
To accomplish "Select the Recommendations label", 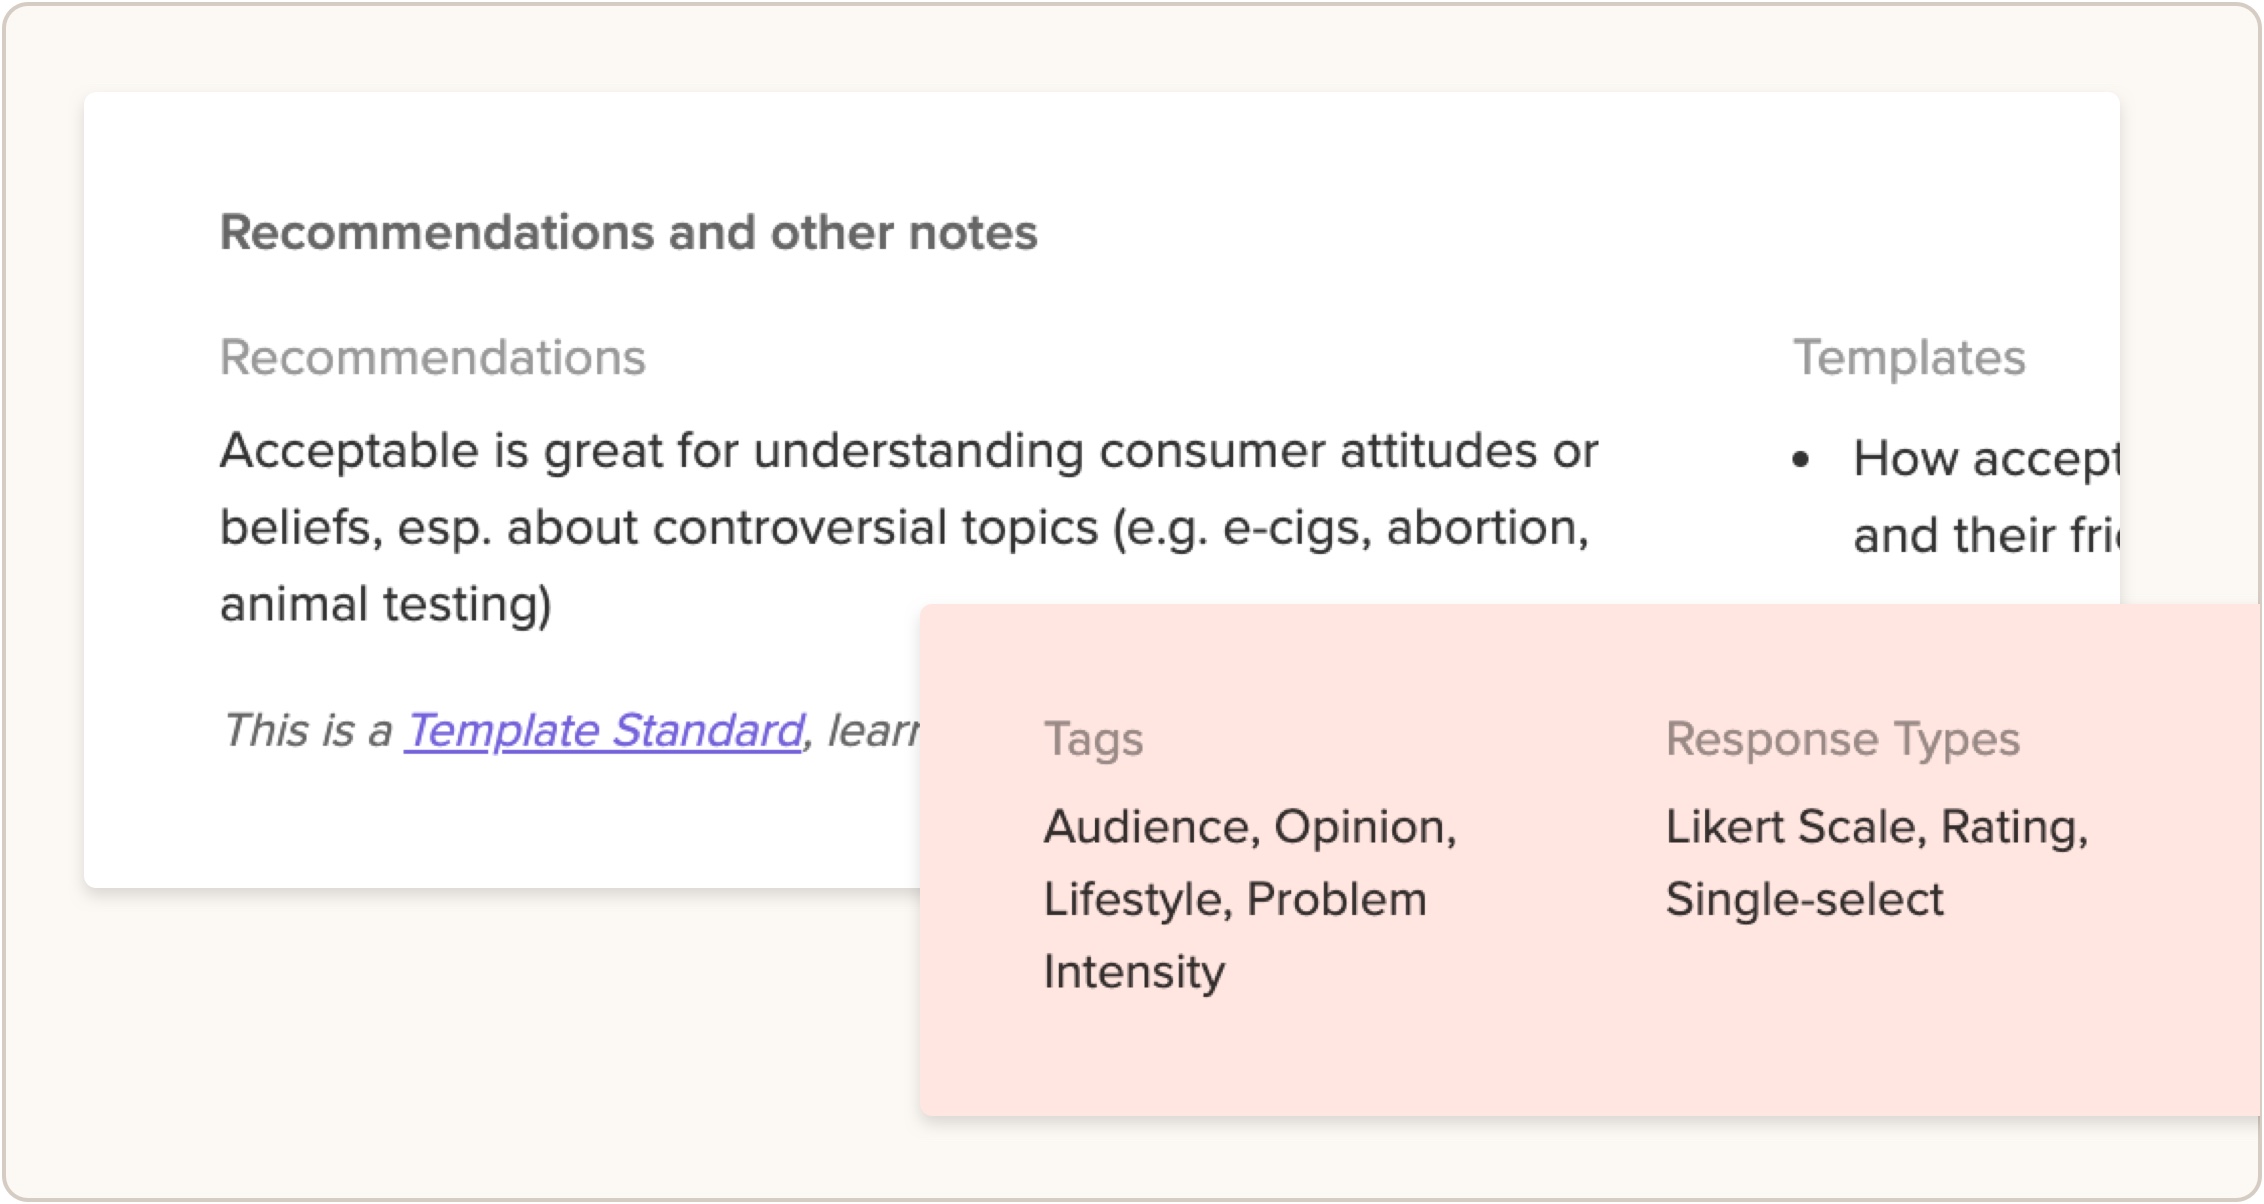I will coord(432,357).
